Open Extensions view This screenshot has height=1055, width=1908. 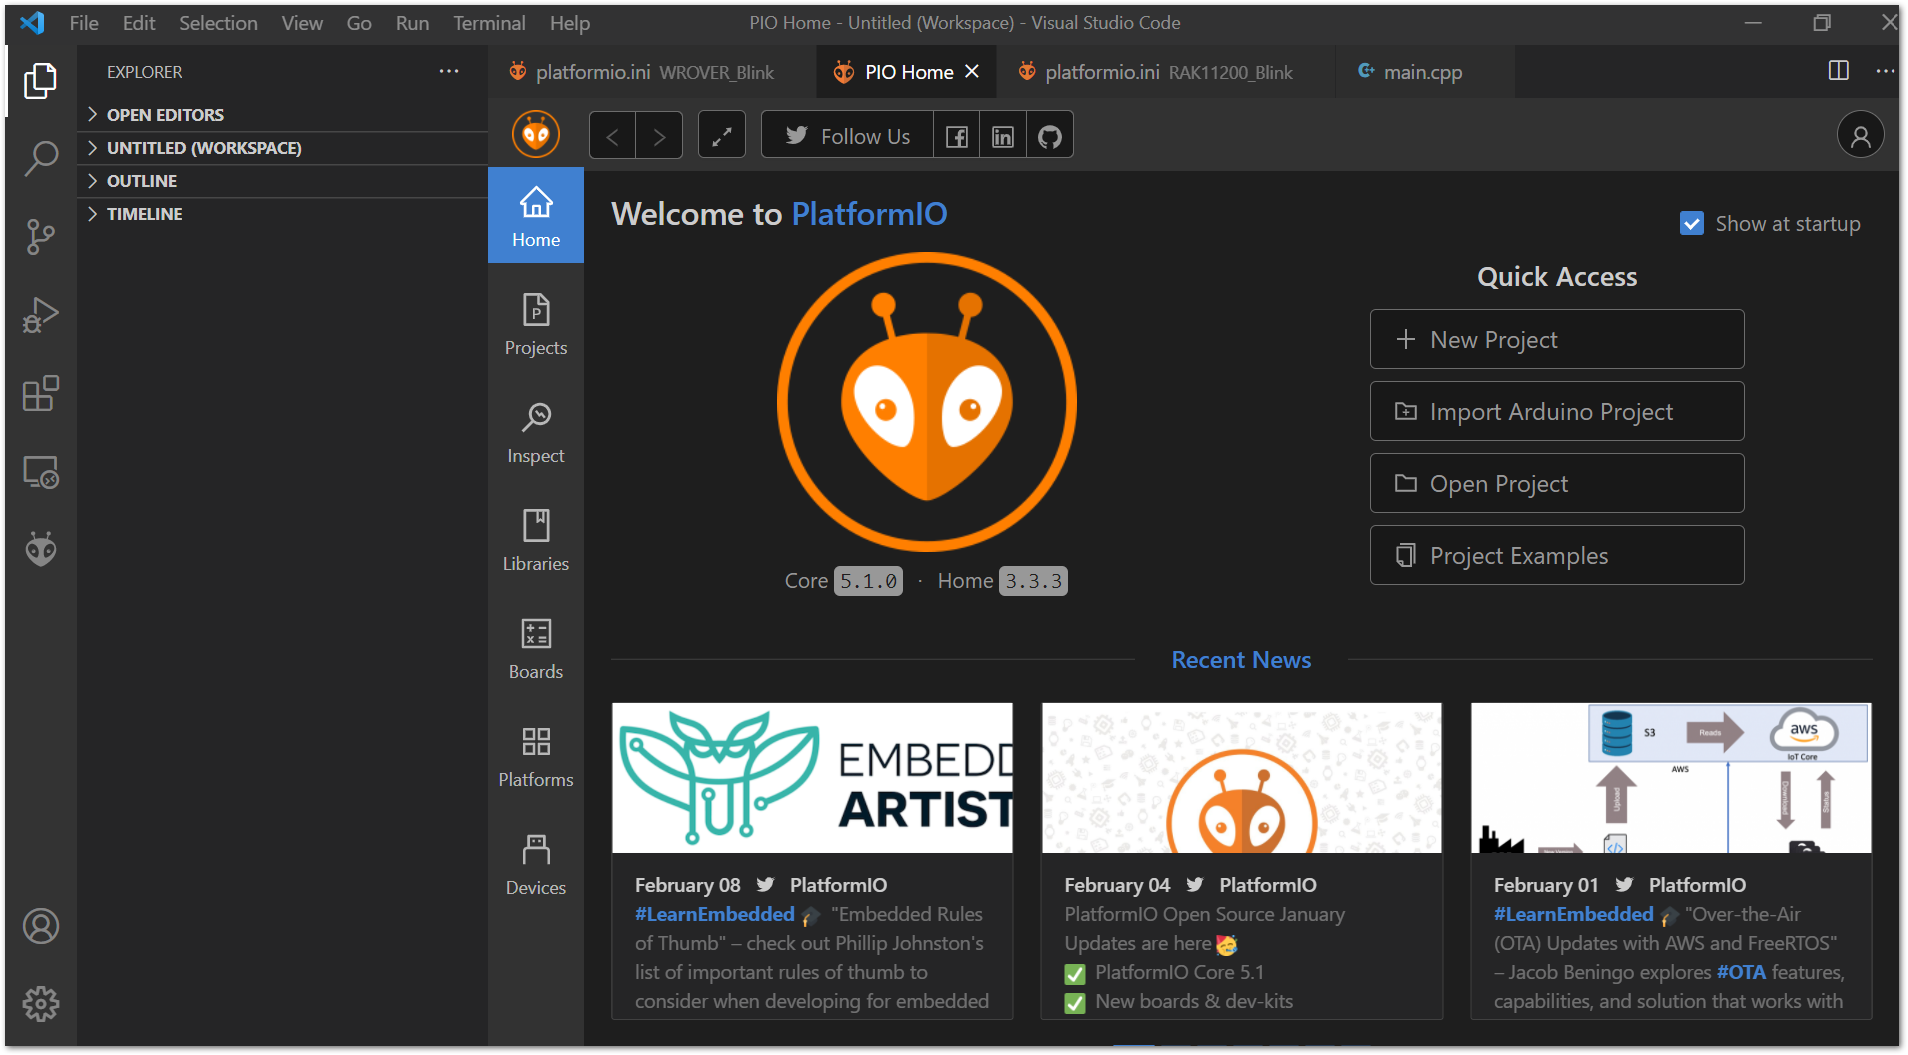click(40, 393)
